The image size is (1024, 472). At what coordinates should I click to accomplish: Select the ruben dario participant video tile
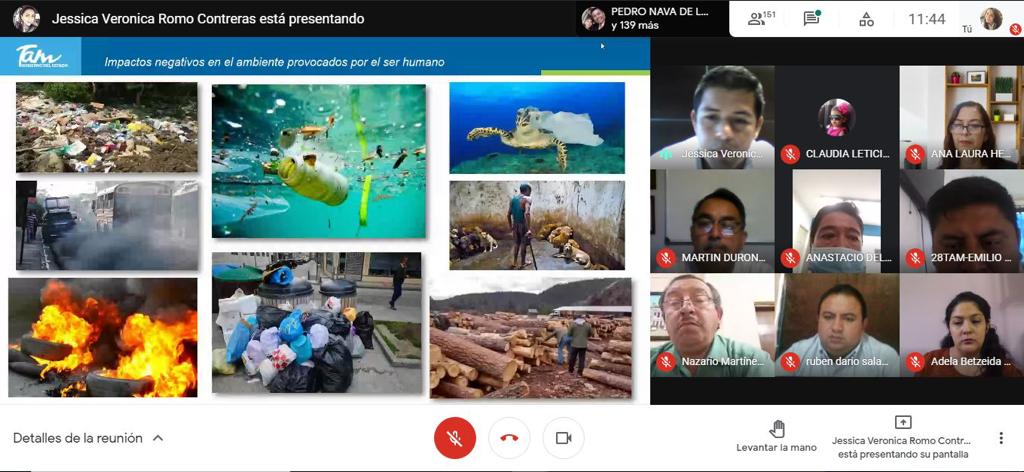[x=836, y=324]
